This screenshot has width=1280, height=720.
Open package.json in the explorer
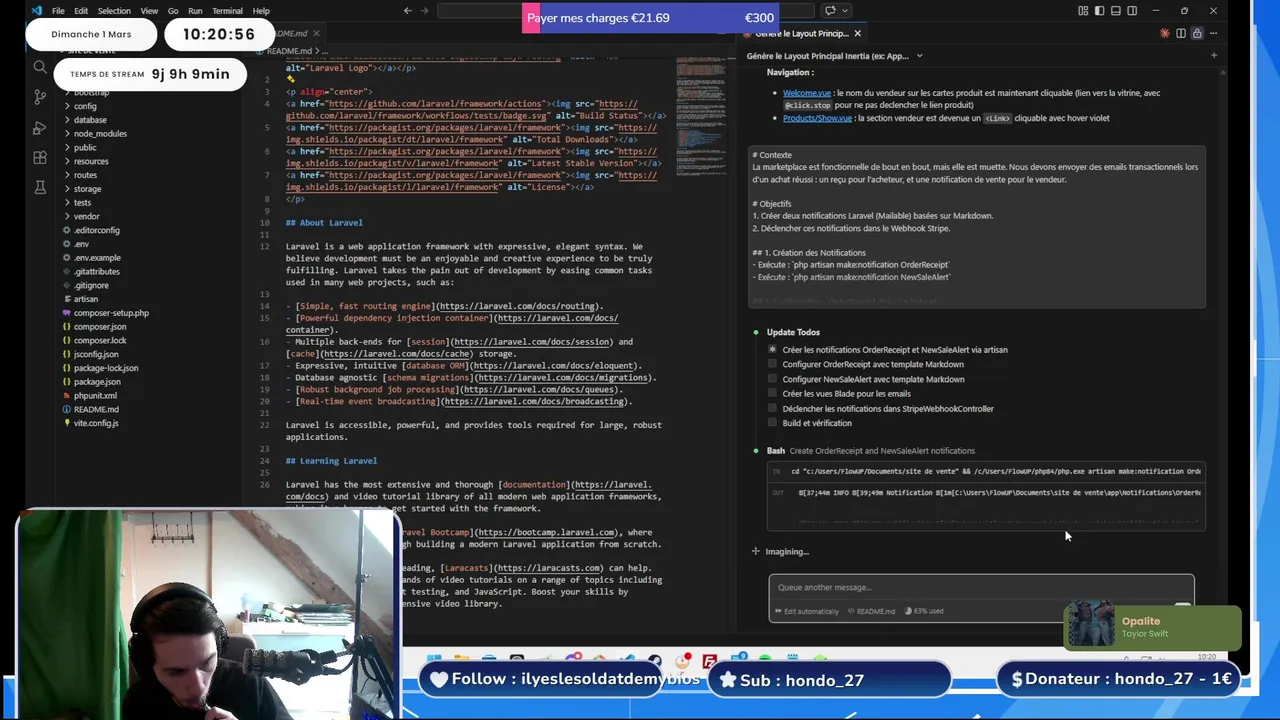(97, 381)
